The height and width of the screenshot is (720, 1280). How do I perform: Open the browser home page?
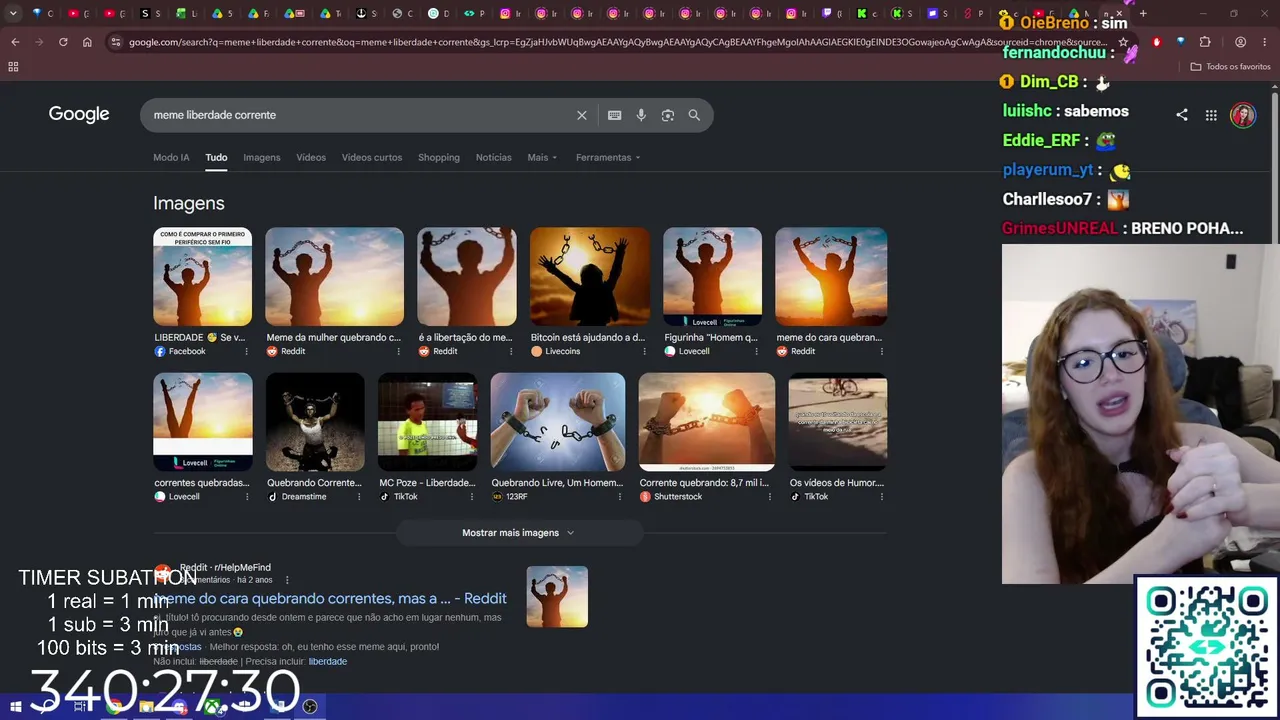(x=87, y=42)
